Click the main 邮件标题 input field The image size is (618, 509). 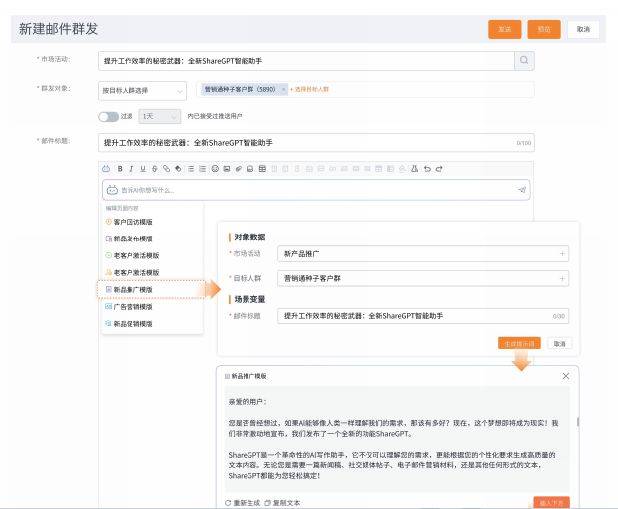[x=316, y=143]
